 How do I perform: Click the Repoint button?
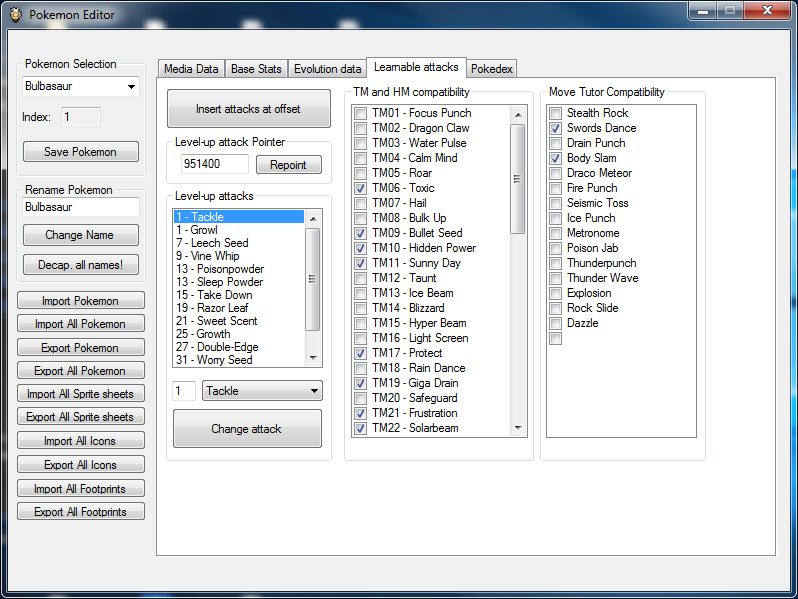tap(288, 164)
